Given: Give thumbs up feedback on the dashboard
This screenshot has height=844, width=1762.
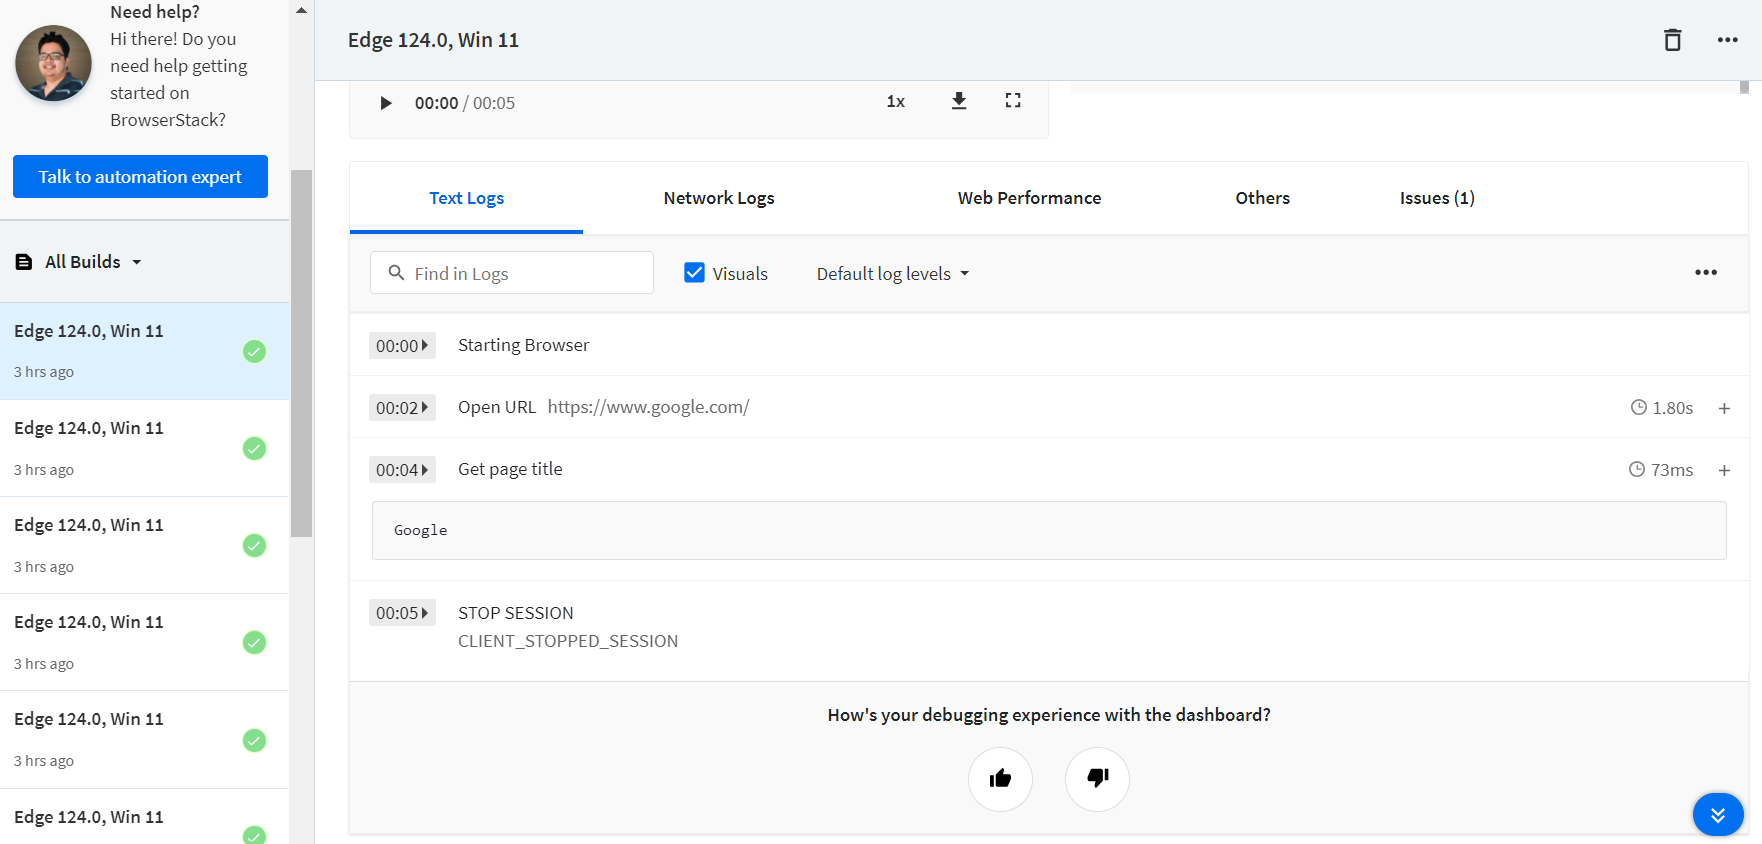Looking at the screenshot, I should pos(1000,779).
